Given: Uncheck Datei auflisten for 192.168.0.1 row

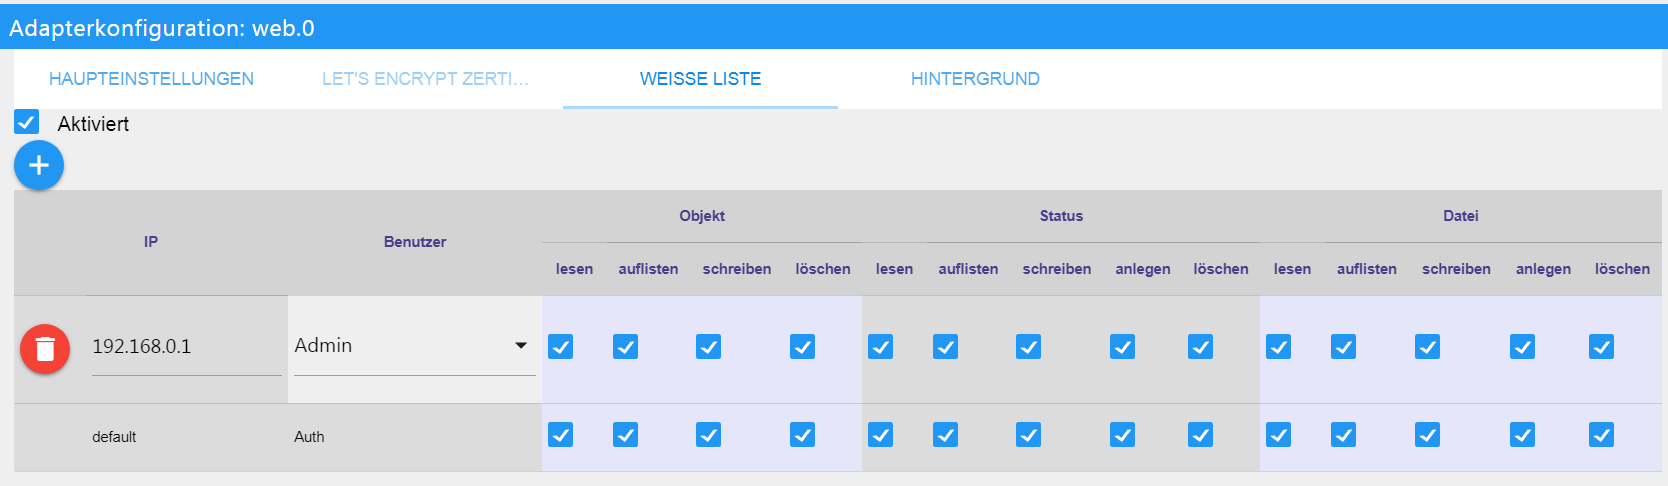Looking at the screenshot, I should click(1343, 347).
